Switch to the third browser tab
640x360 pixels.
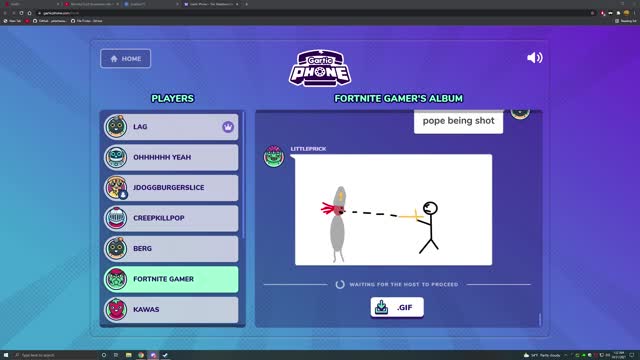click(150, 4)
